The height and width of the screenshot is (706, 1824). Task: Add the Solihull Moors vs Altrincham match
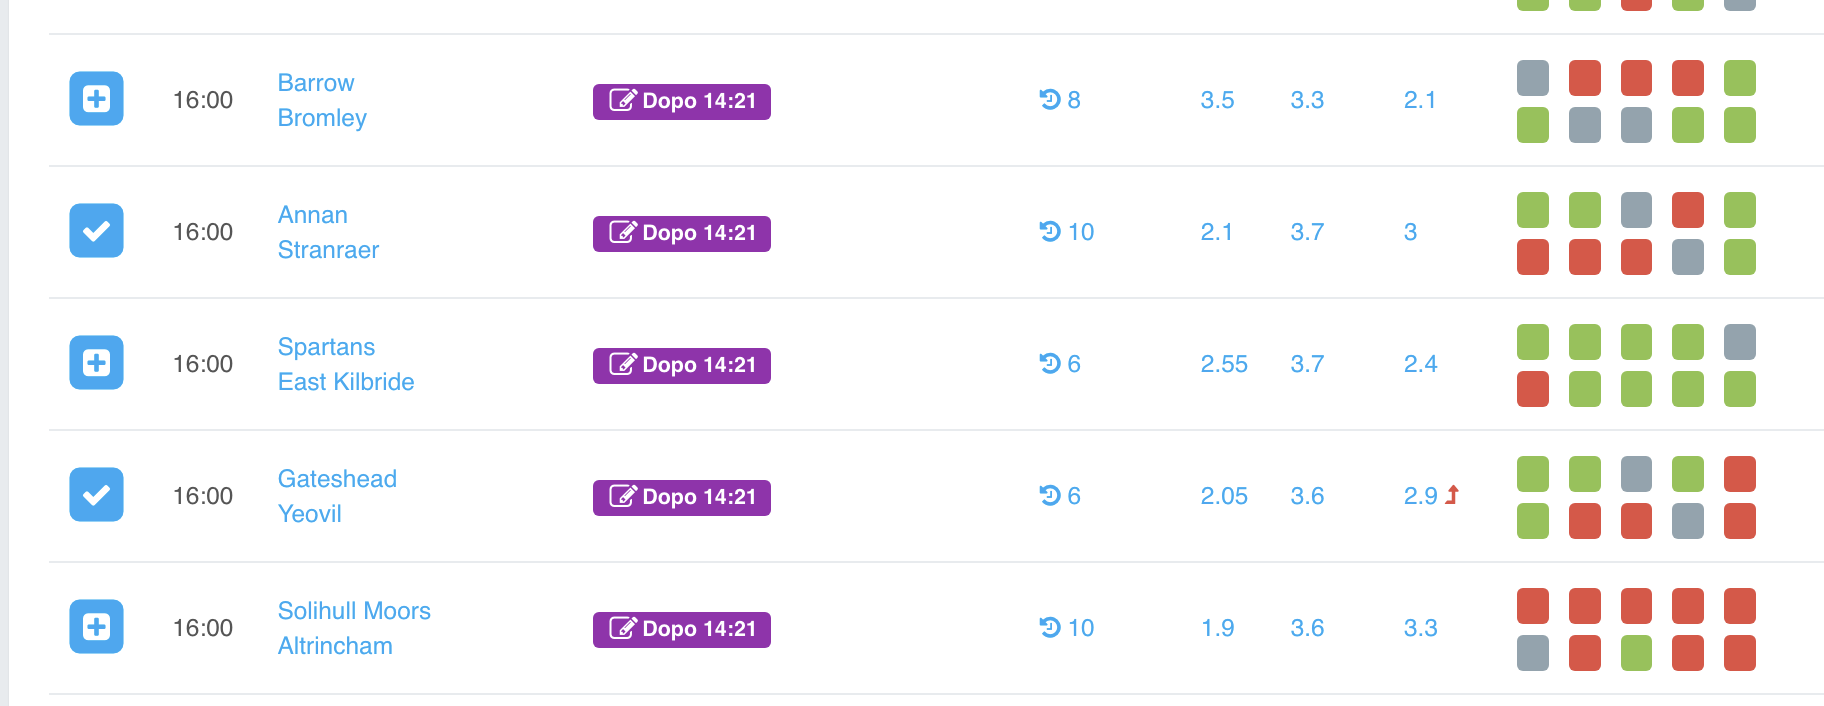coord(96,627)
